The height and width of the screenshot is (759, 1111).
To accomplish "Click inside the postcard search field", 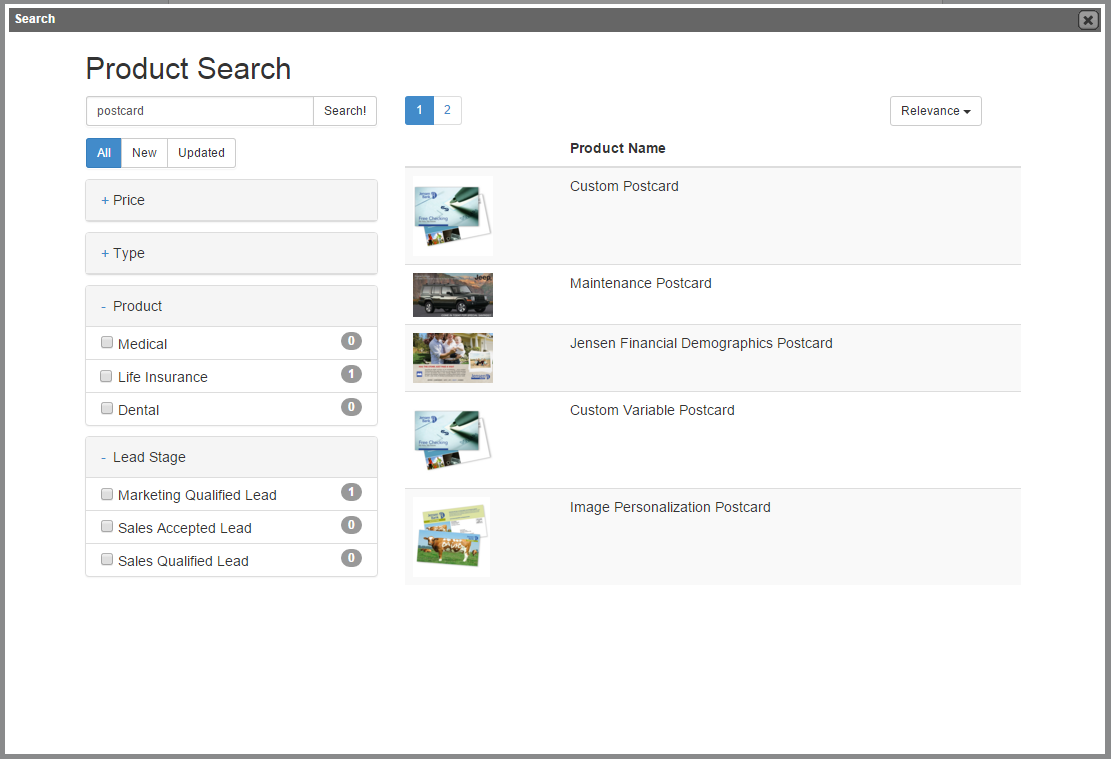I will click(199, 111).
